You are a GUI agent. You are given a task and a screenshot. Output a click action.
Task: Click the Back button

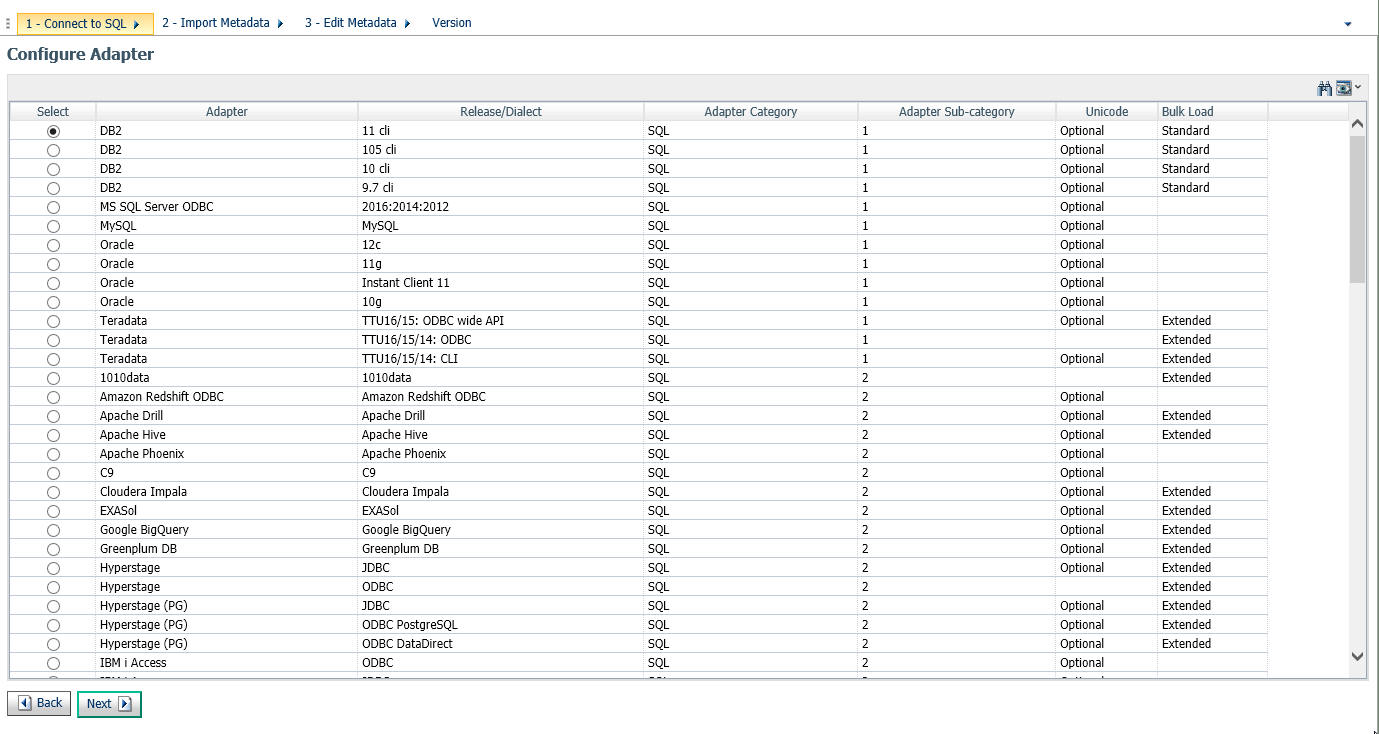pos(40,703)
